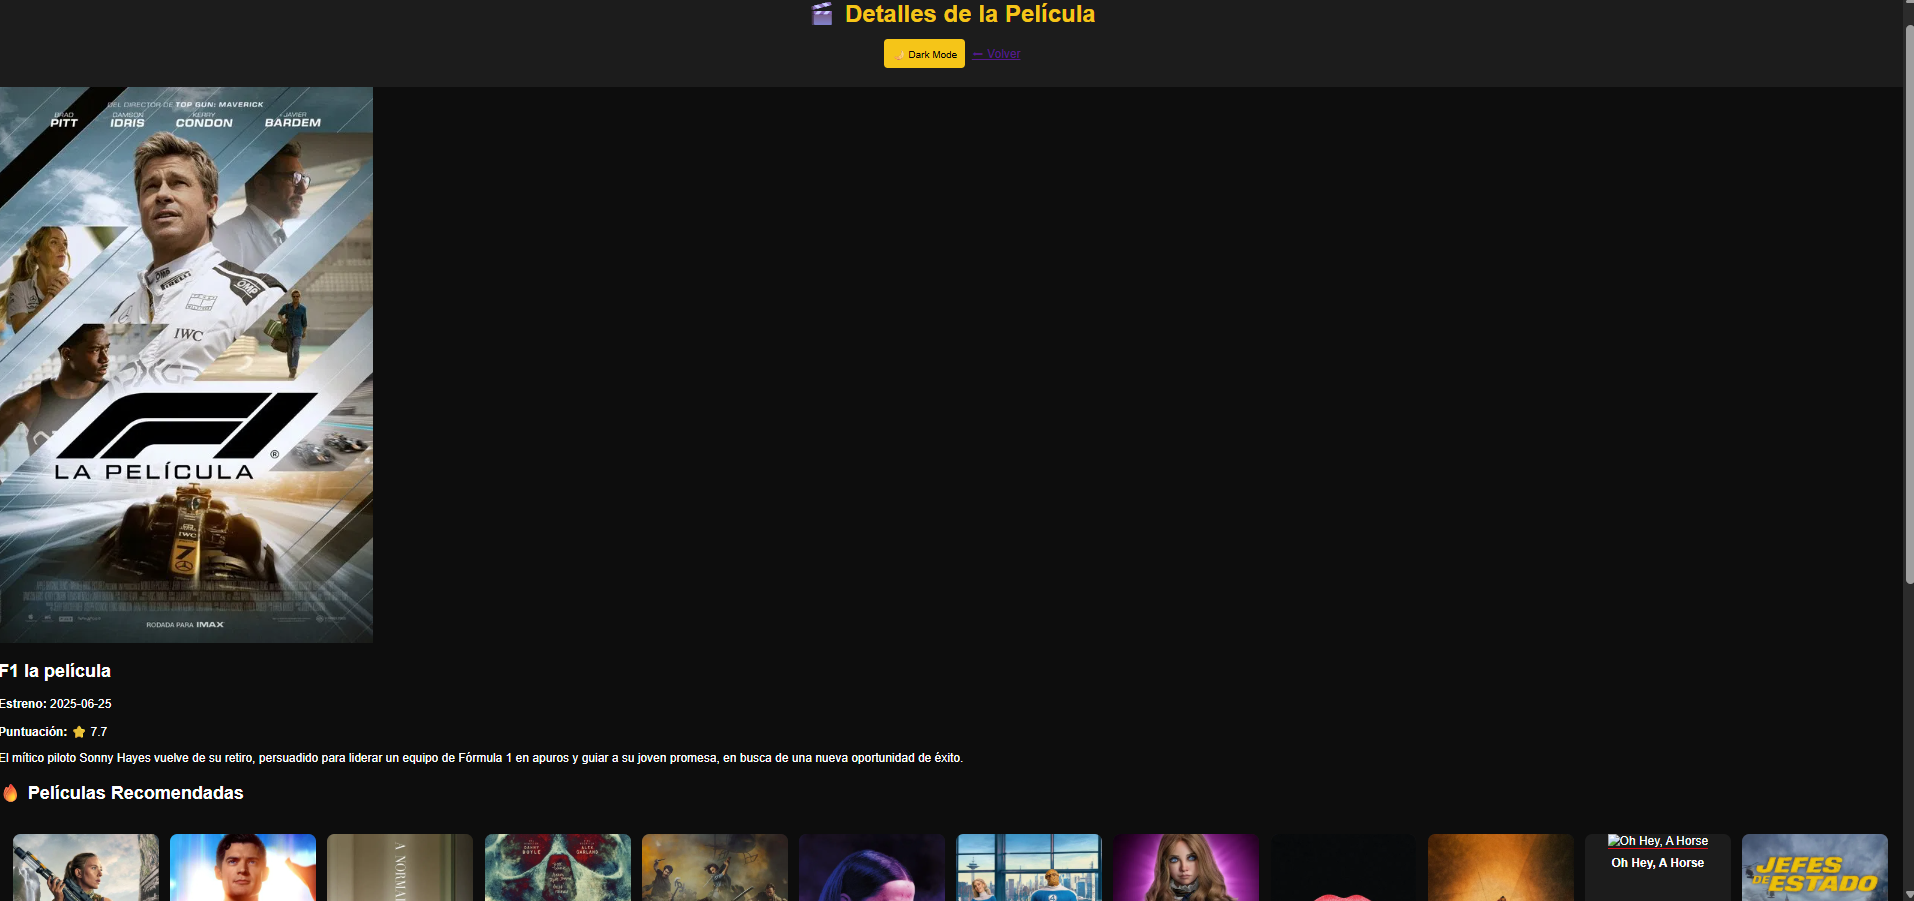Open the large F1 La Película poster
This screenshot has height=901, width=1914.
(x=186, y=364)
